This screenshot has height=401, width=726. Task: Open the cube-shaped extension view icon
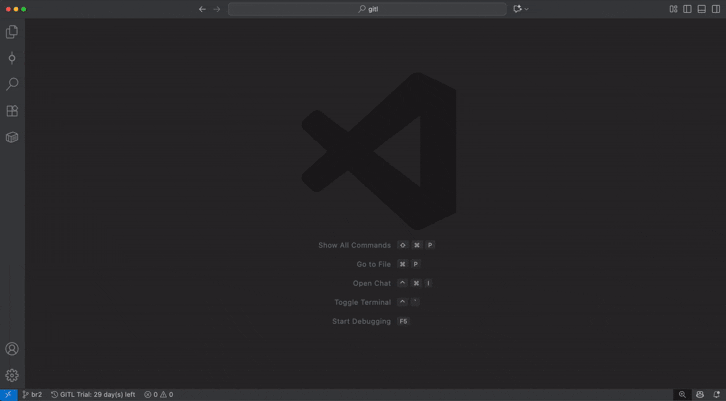(12, 137)
